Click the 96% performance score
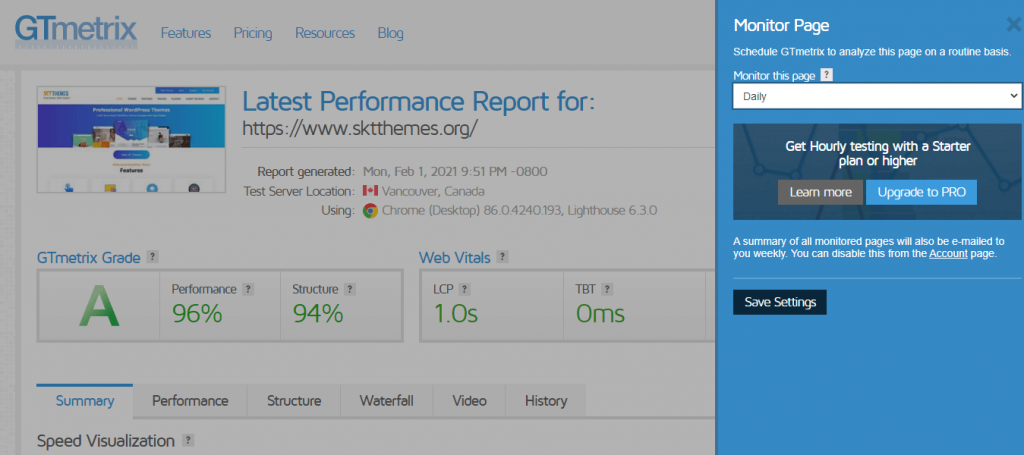This screenshot has width=1024, height=455. tap(197, 314)
